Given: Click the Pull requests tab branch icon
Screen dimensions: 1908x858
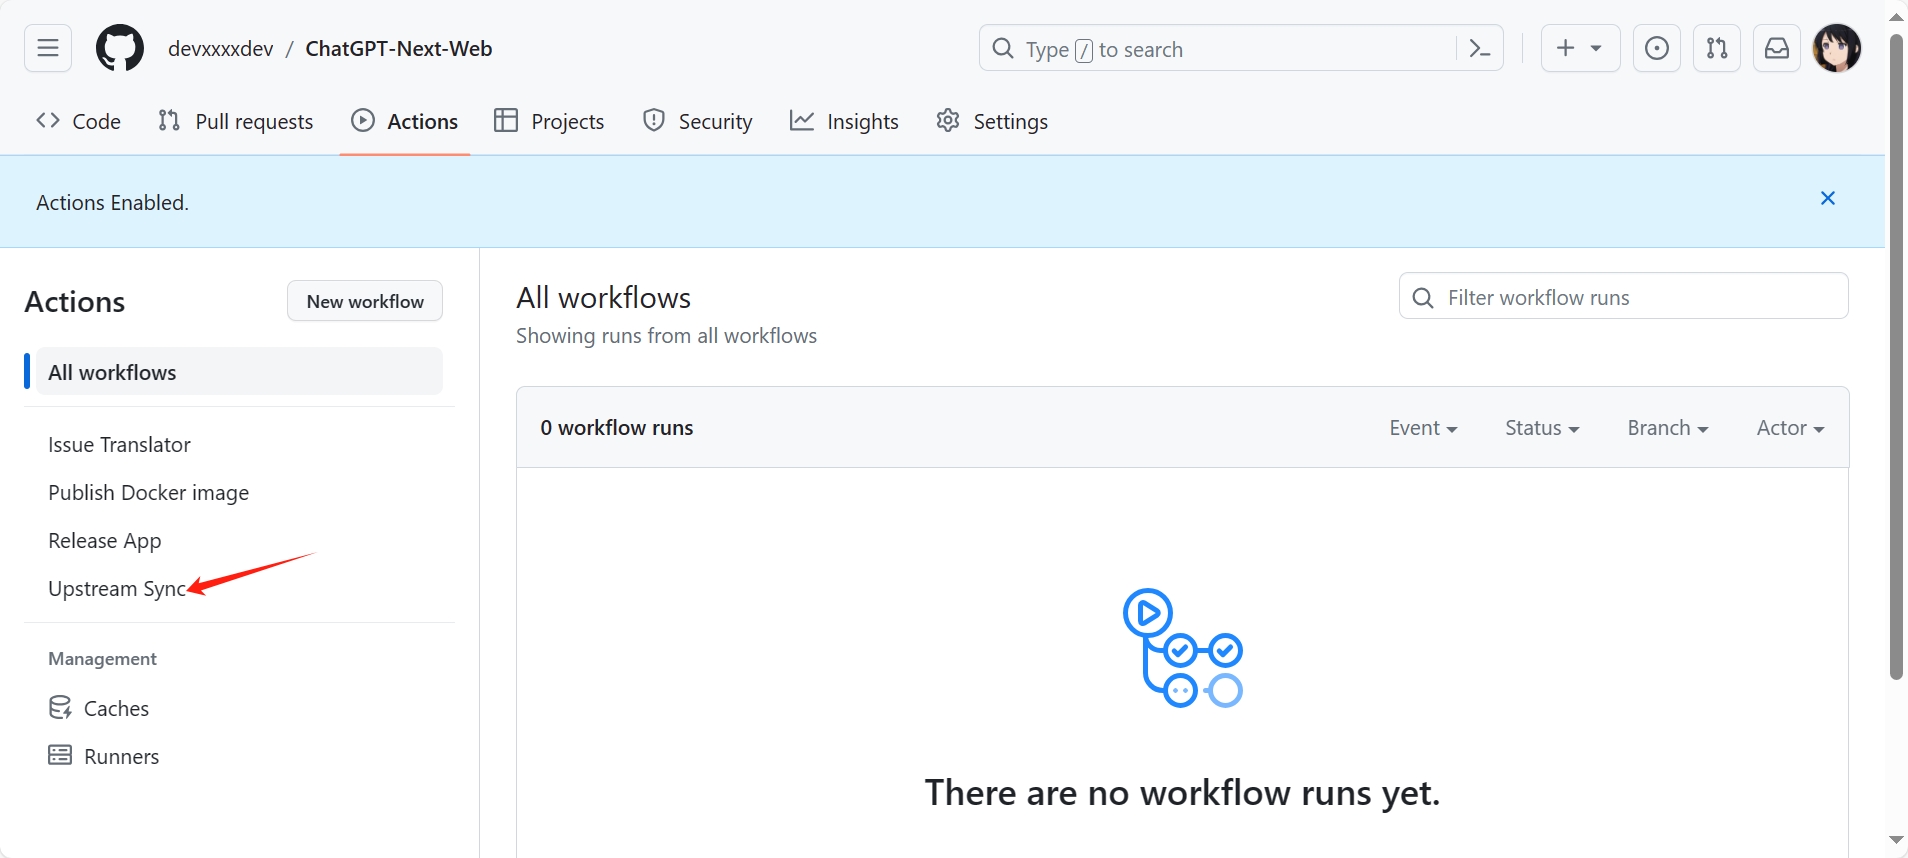Looking at the screenshot, I should coord(169,121).
